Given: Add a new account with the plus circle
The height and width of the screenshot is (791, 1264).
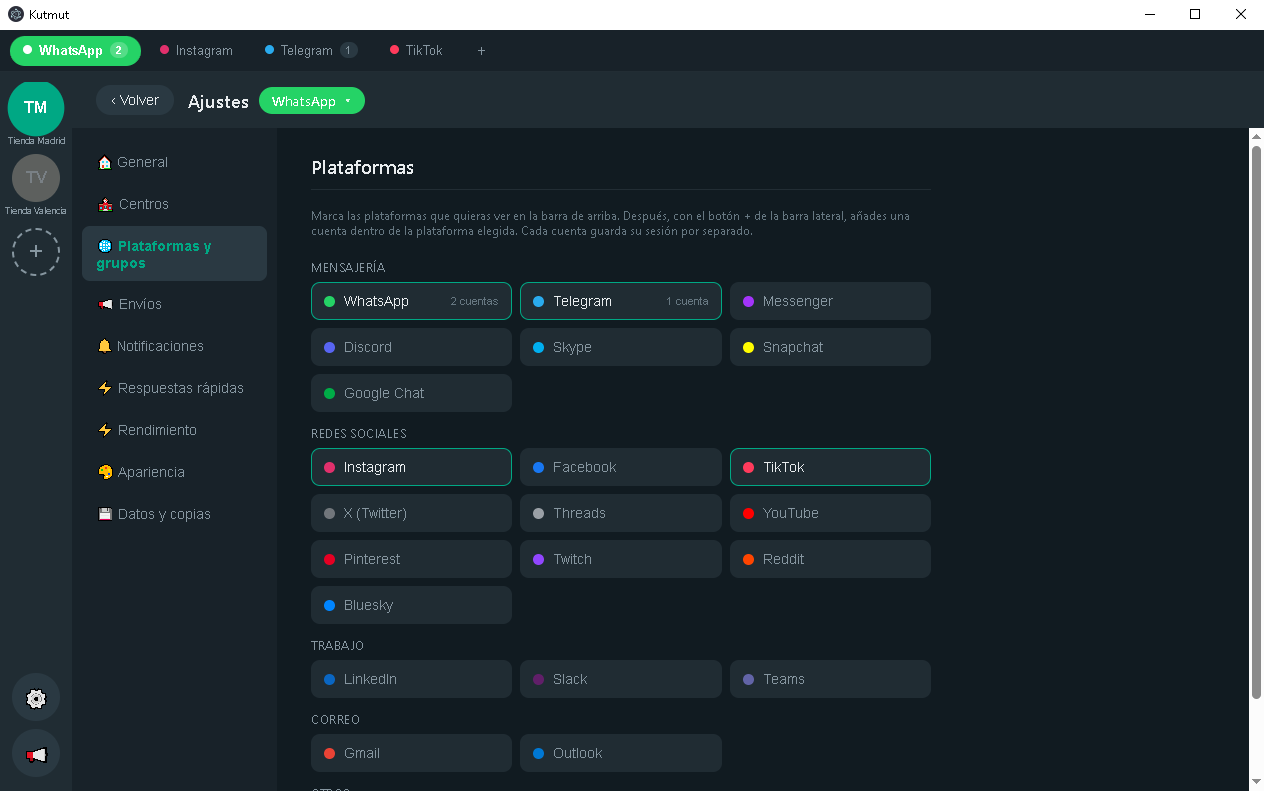Looking at the screenshot, I should (x=36, y=252).
